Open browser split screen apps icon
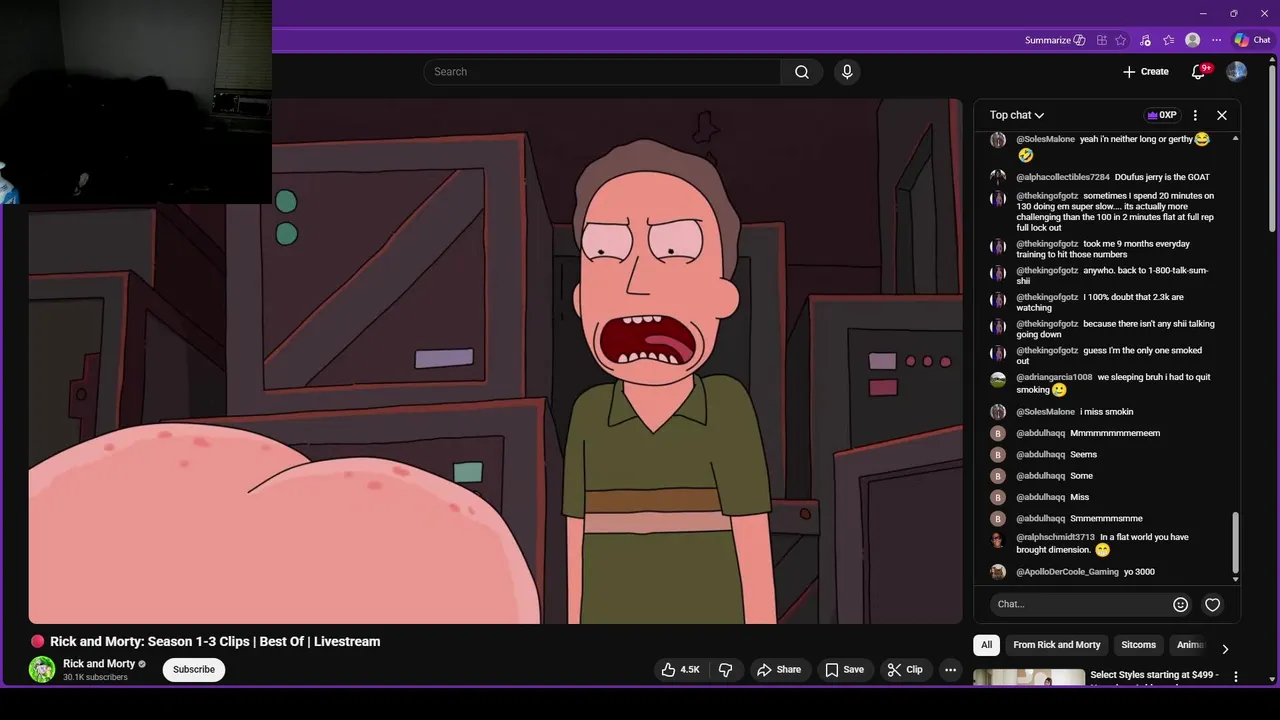1280x720 pixels. [1101, 40]
